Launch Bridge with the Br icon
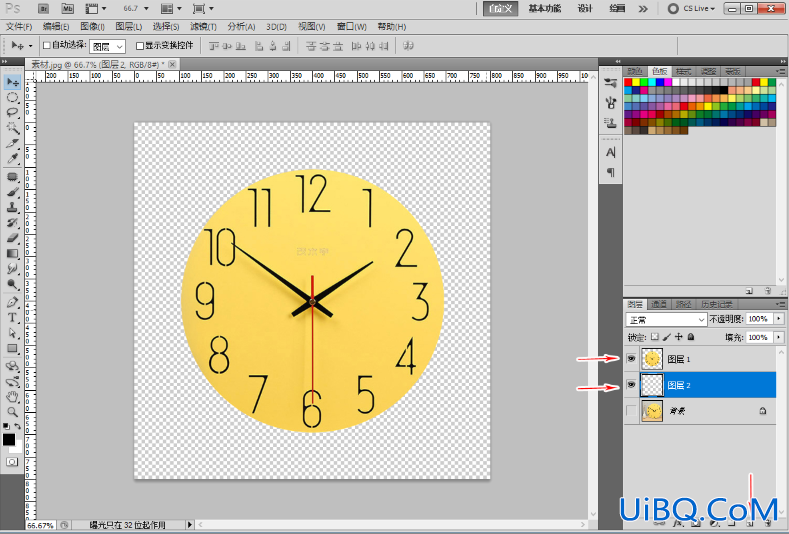This screenshot has height=534, width=789. (43, 9)
